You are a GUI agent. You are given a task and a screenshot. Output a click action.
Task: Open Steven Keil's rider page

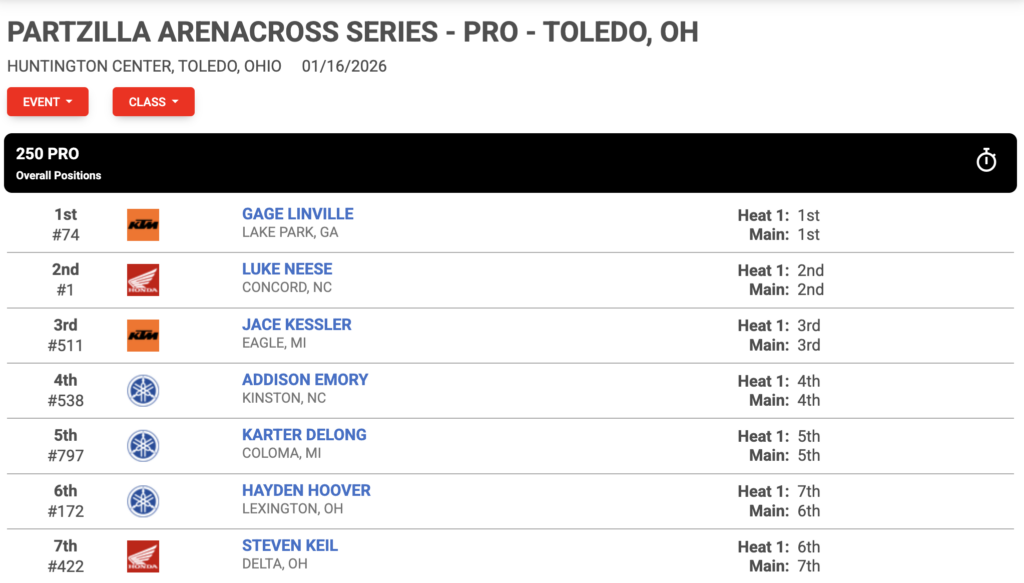coord(290,546)
